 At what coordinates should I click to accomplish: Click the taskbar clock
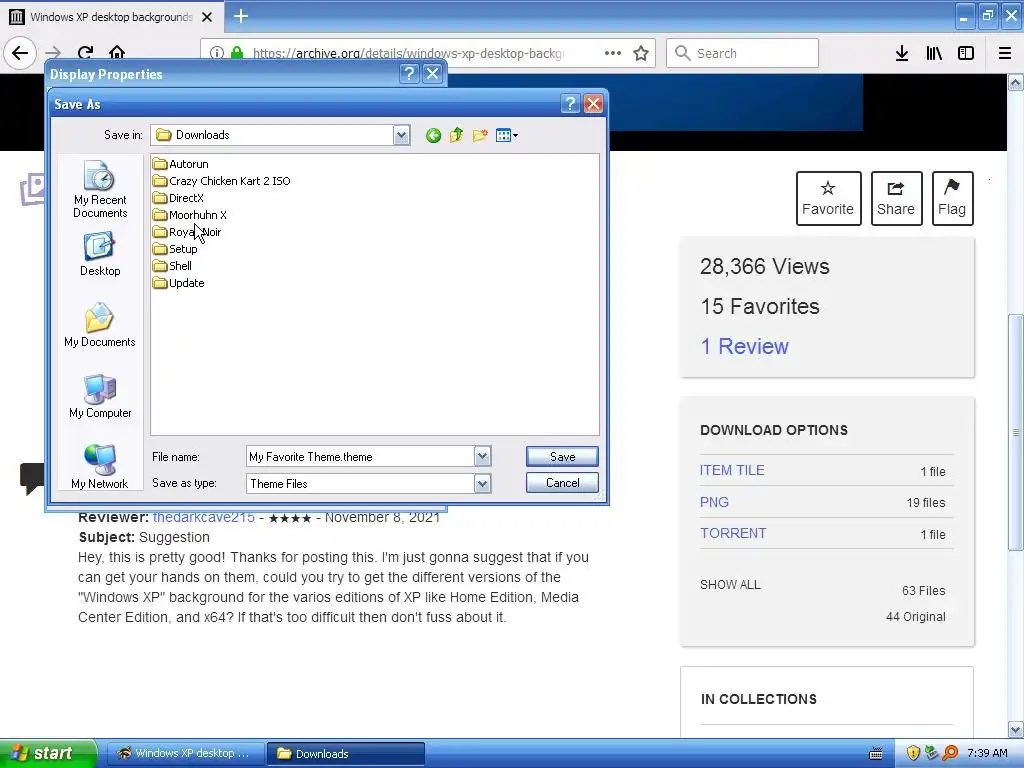[987, 753]
